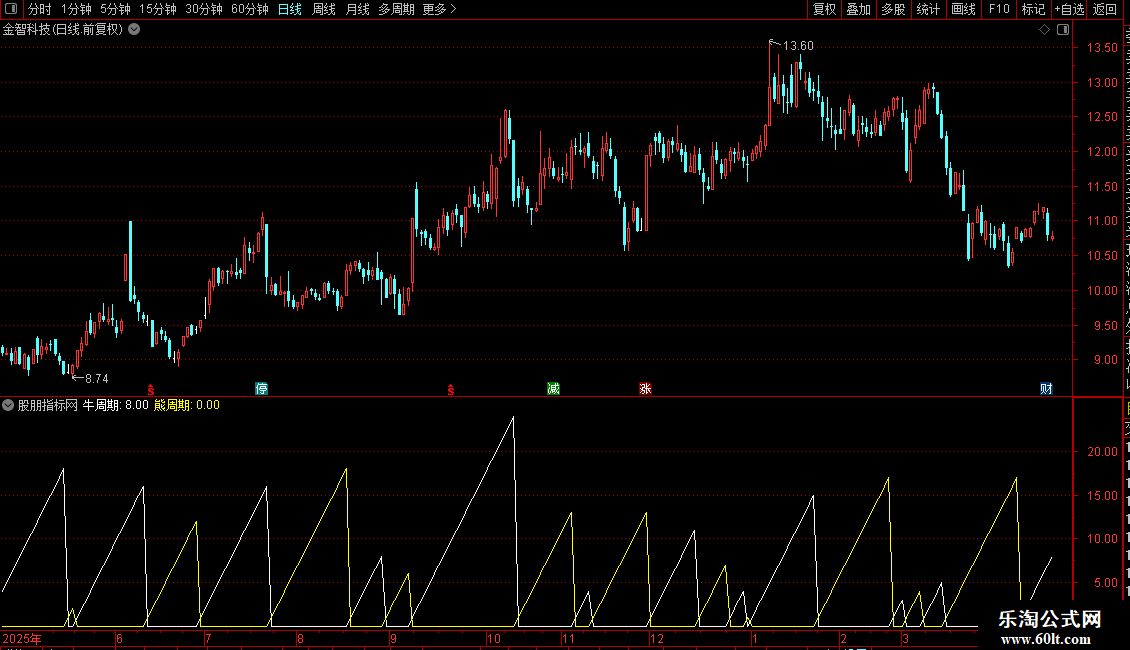Click the 2025年 date axis label
The height and width of the screenshot is (650, 1130).
point(22,638)
